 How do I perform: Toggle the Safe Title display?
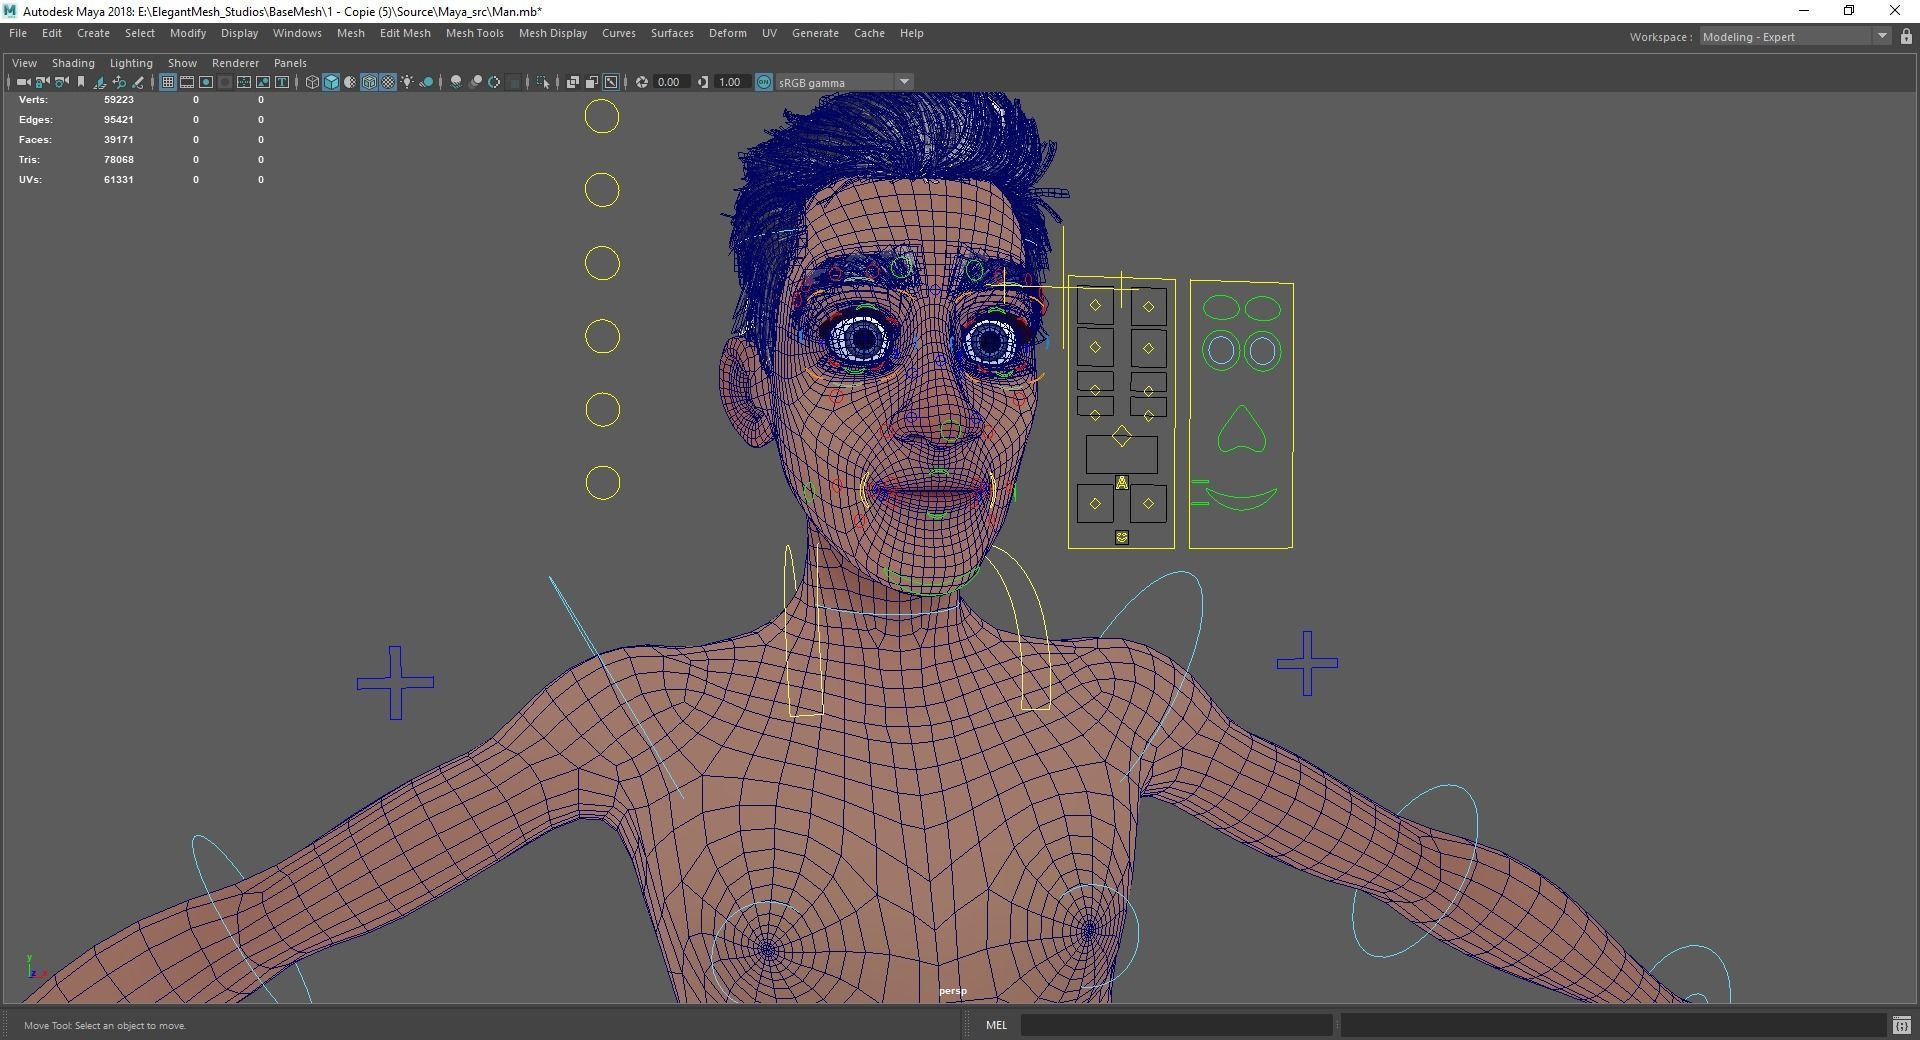282,82
